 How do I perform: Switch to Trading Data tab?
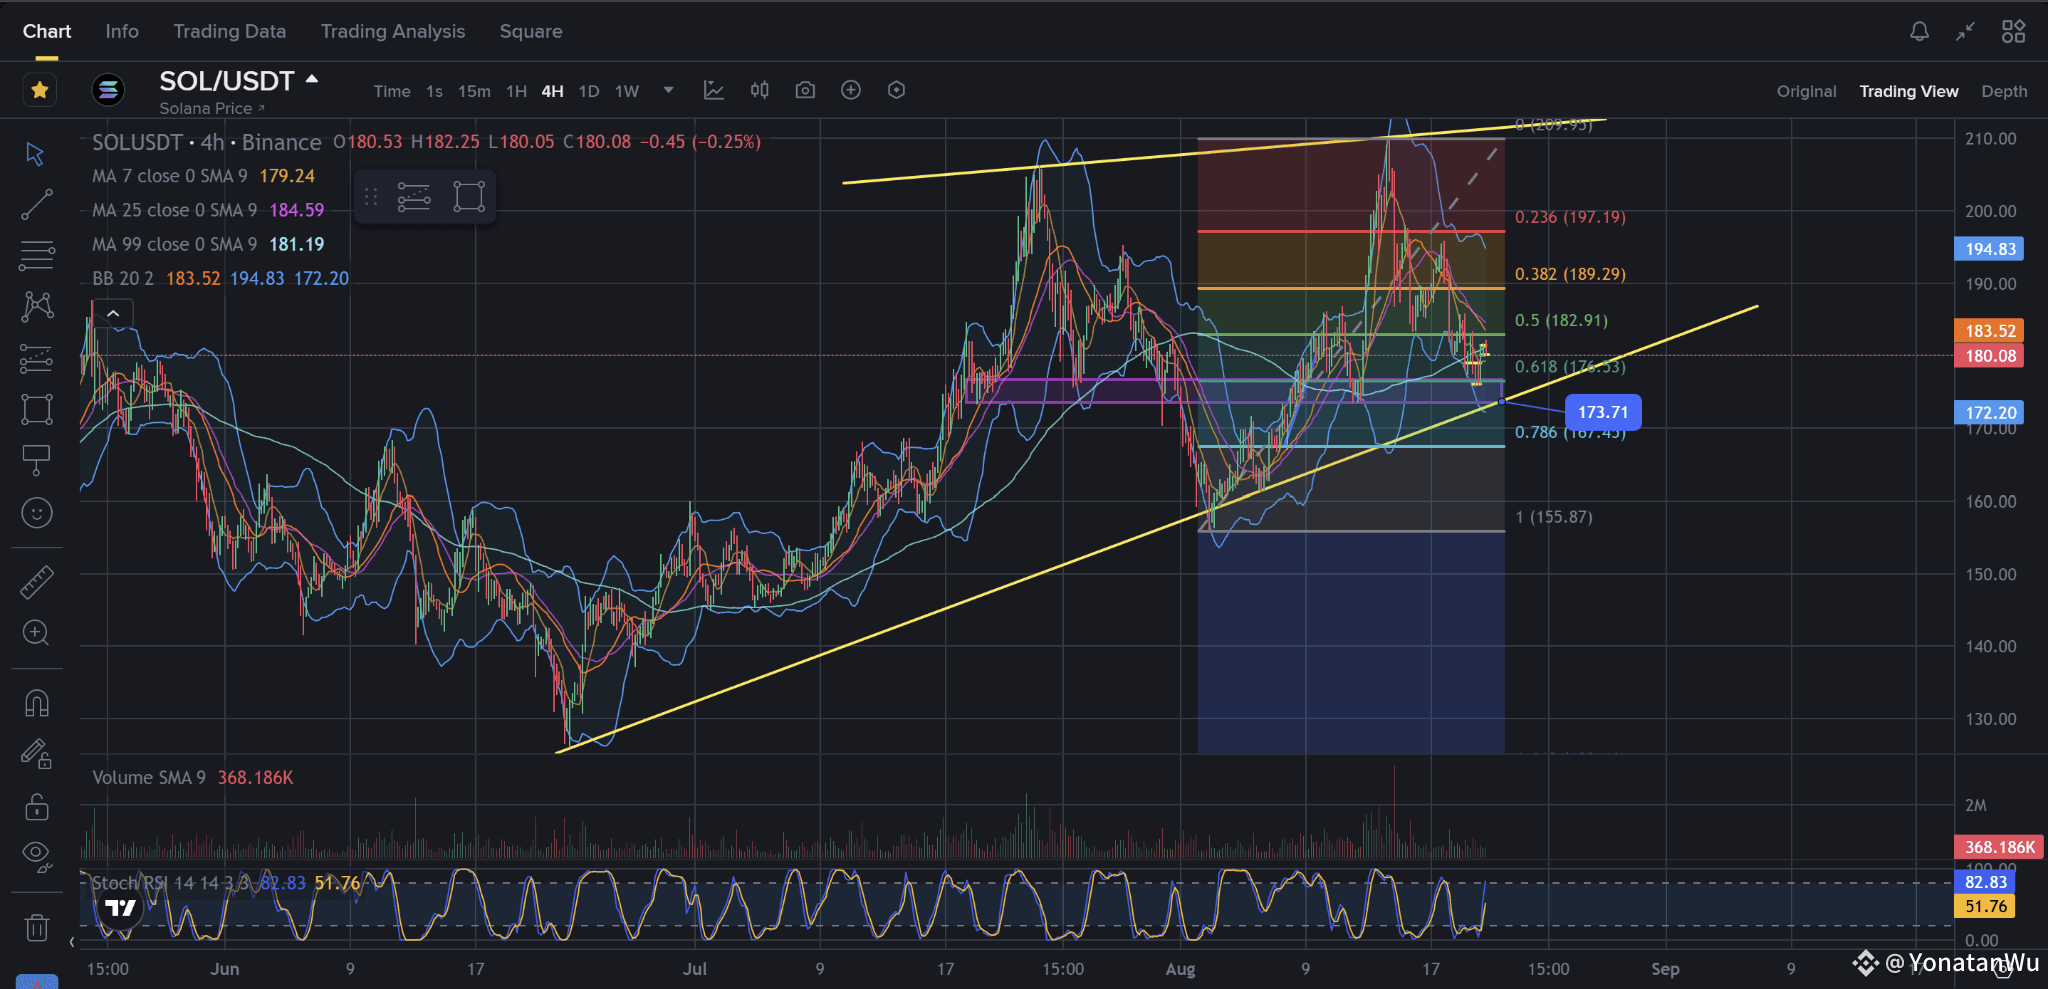[x=230, y=31]
